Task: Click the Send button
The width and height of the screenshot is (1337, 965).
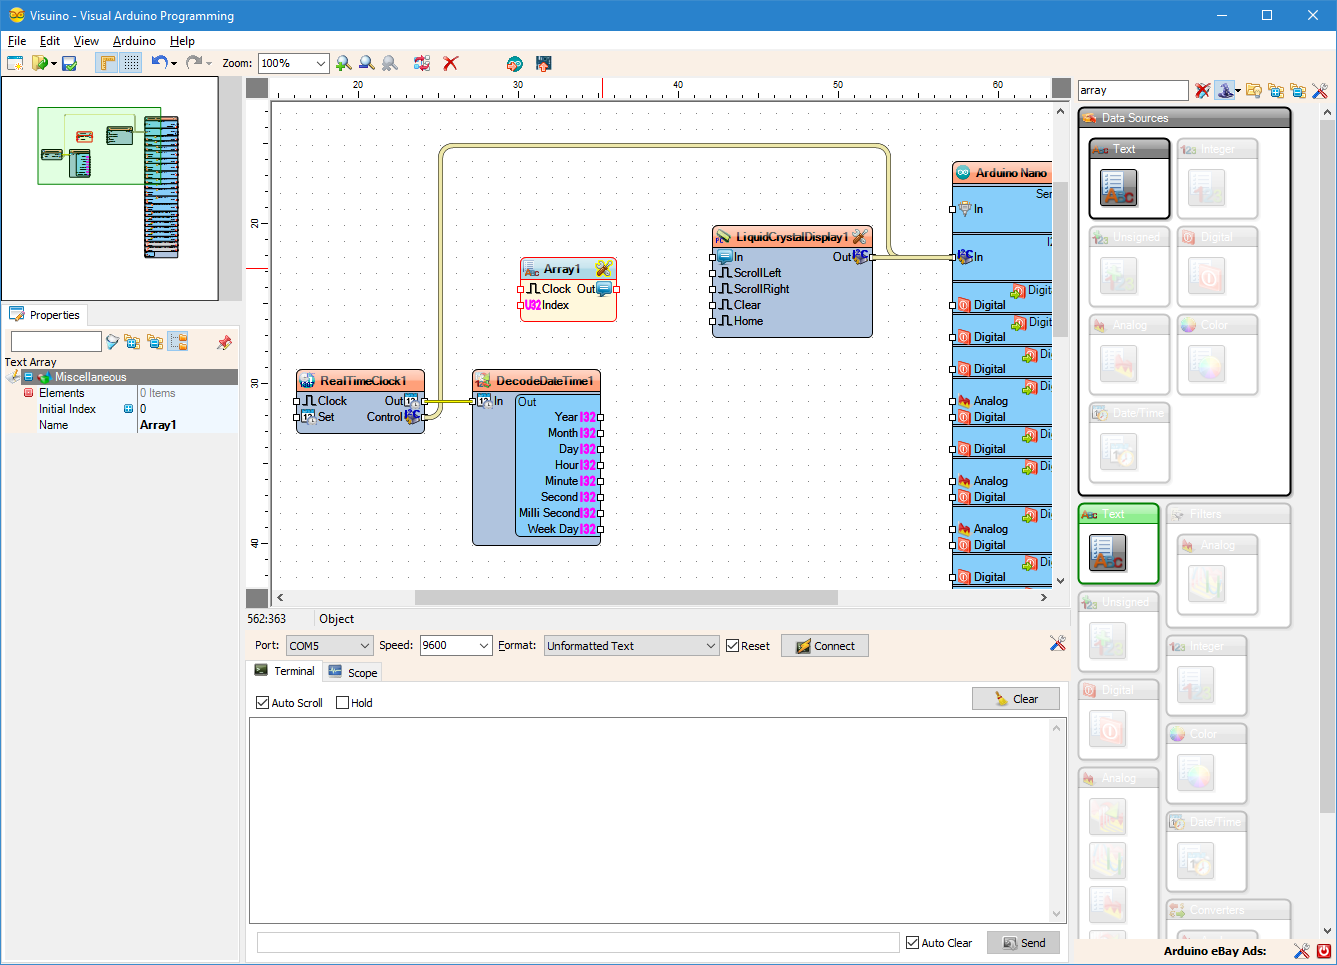Action: point(1023,943)
